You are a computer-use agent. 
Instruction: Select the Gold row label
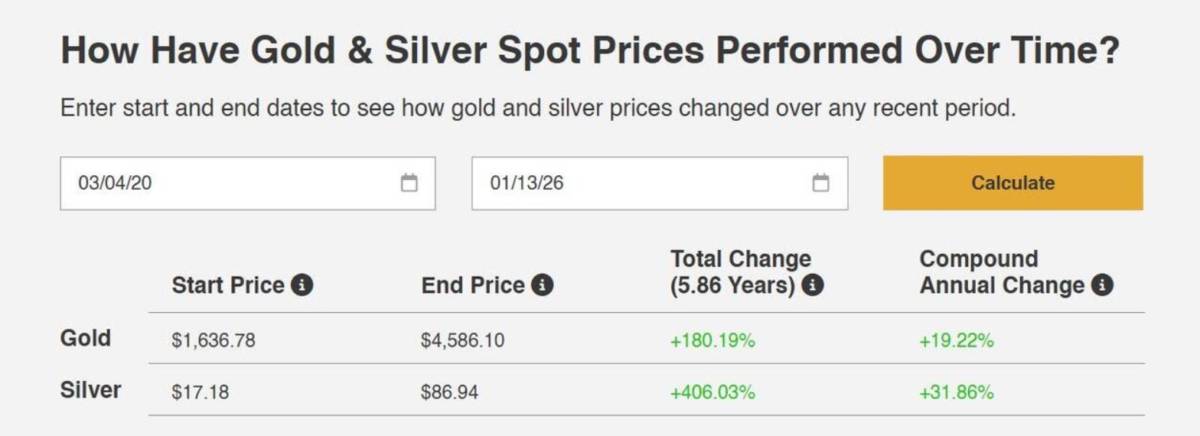click(x=86, y=339)
